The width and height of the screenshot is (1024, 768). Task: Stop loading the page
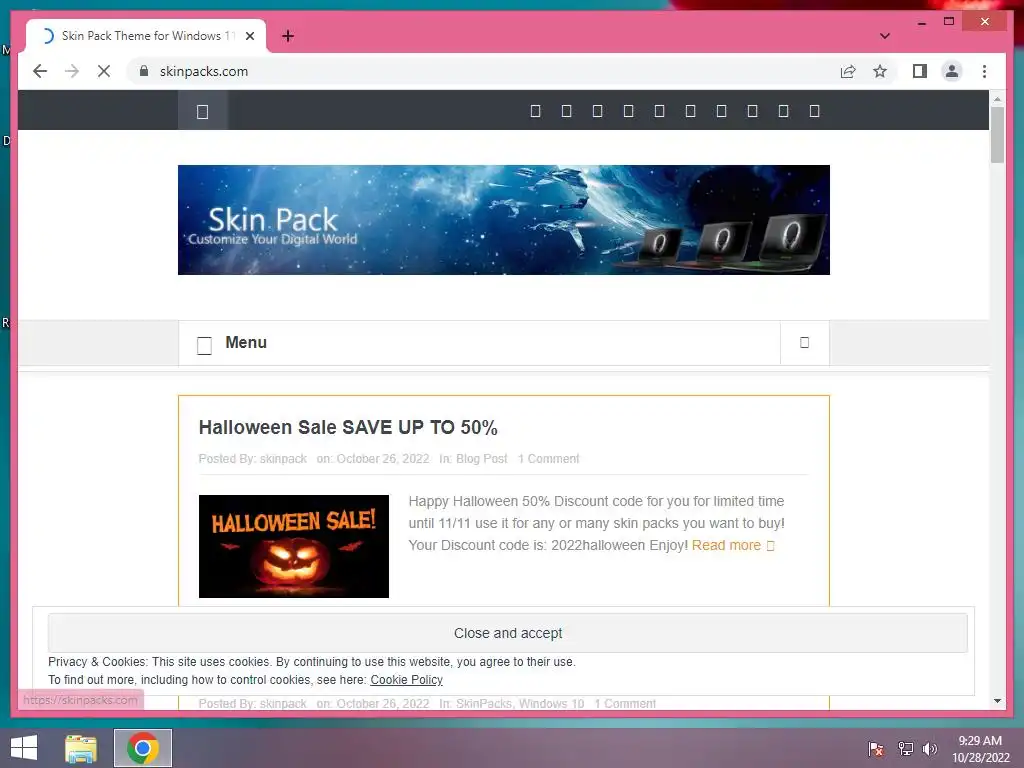(104, 71)
